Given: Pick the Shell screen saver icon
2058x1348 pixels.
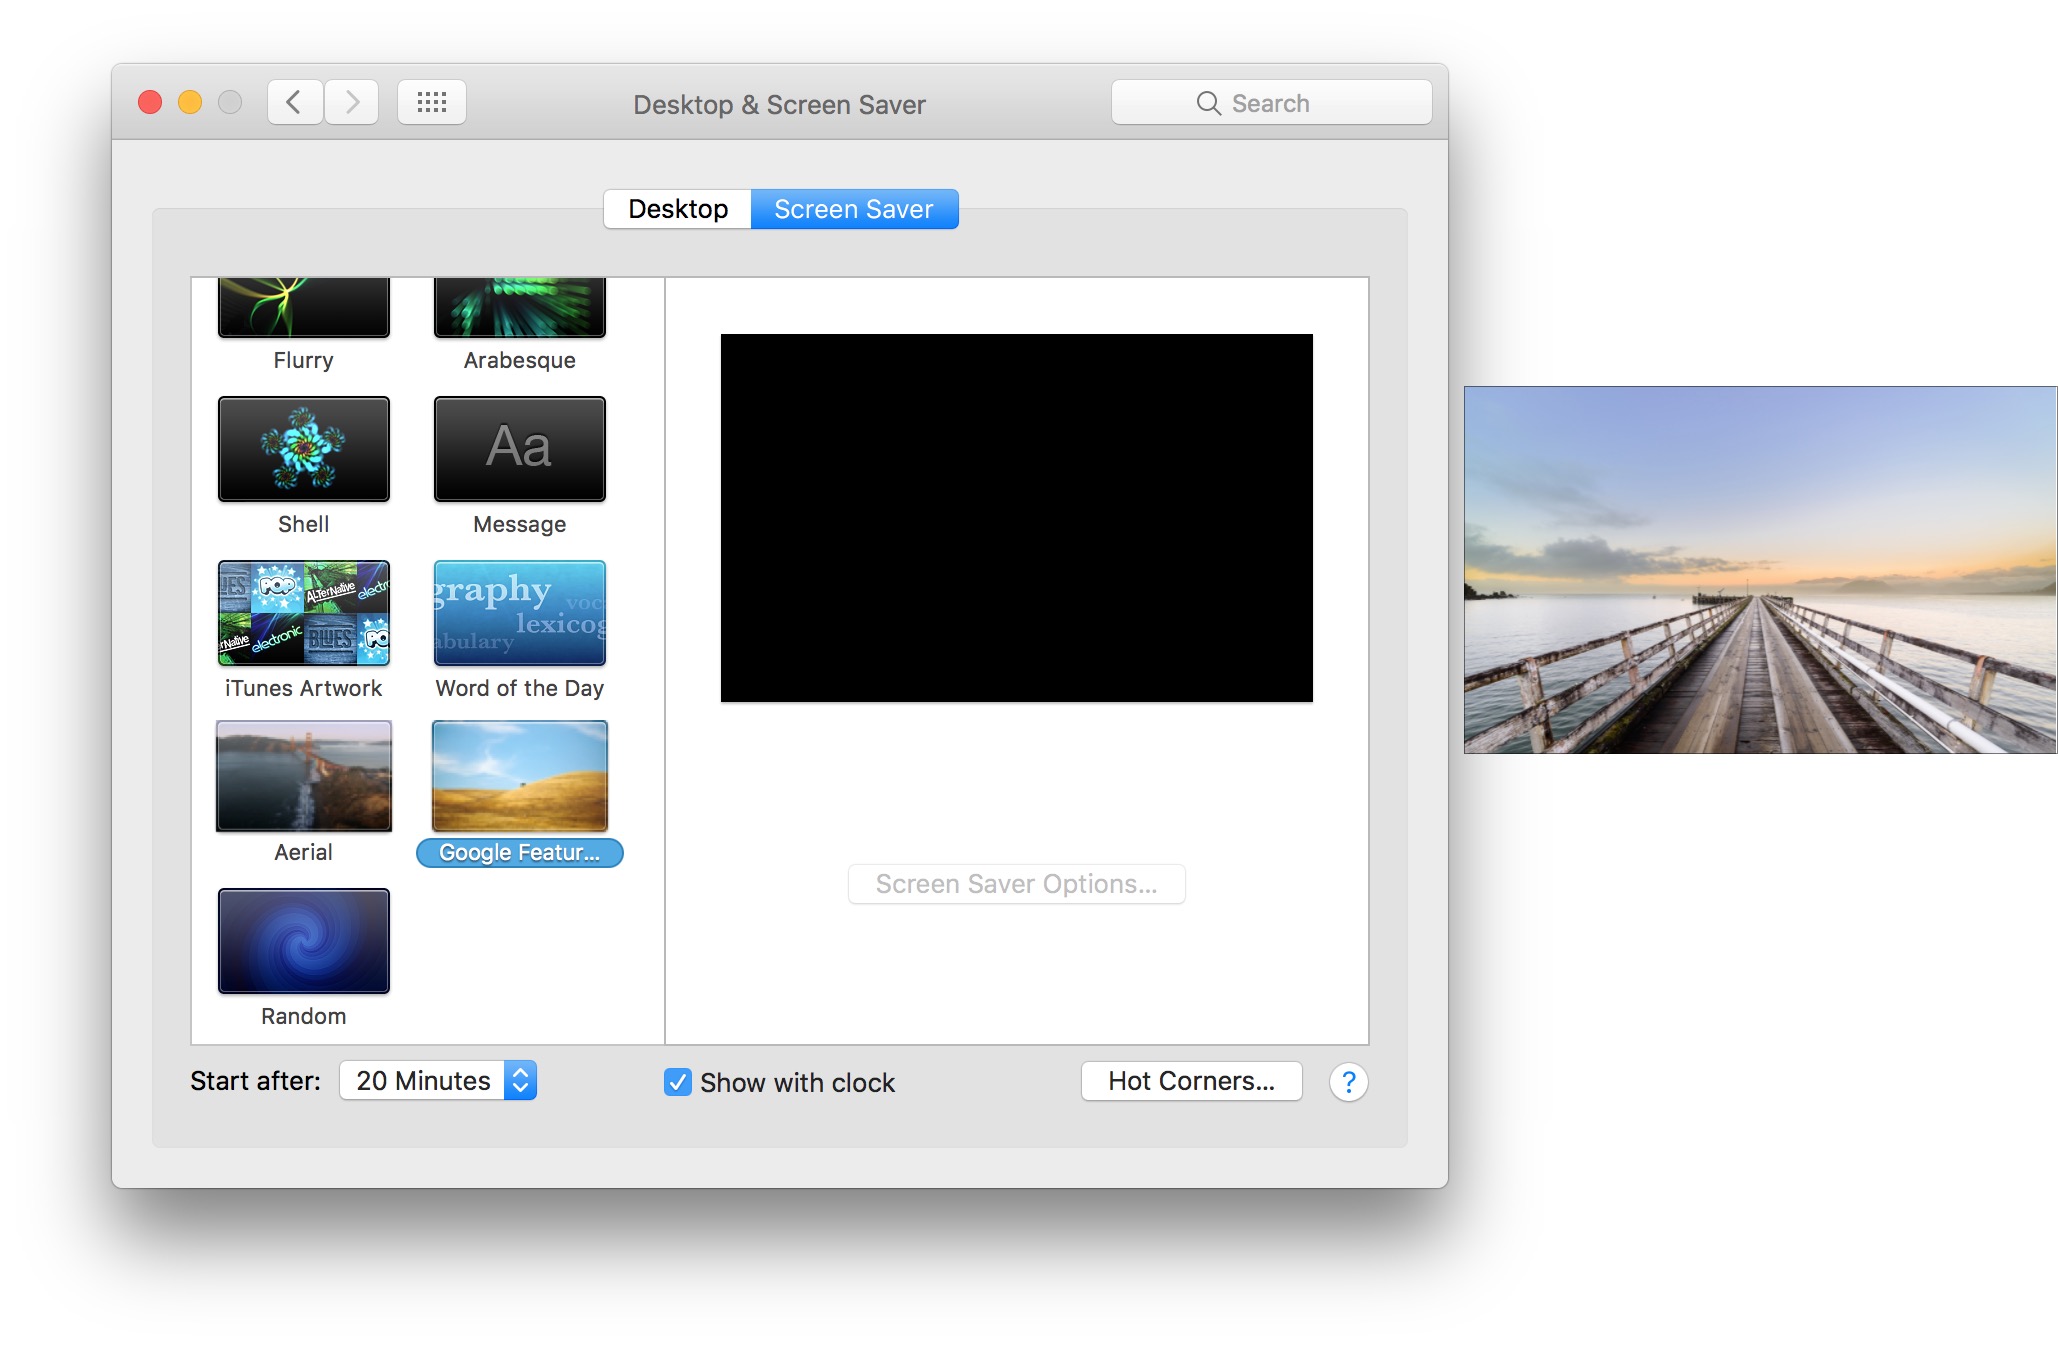Looking at the screenshot, I should click(x=303, y=449).
